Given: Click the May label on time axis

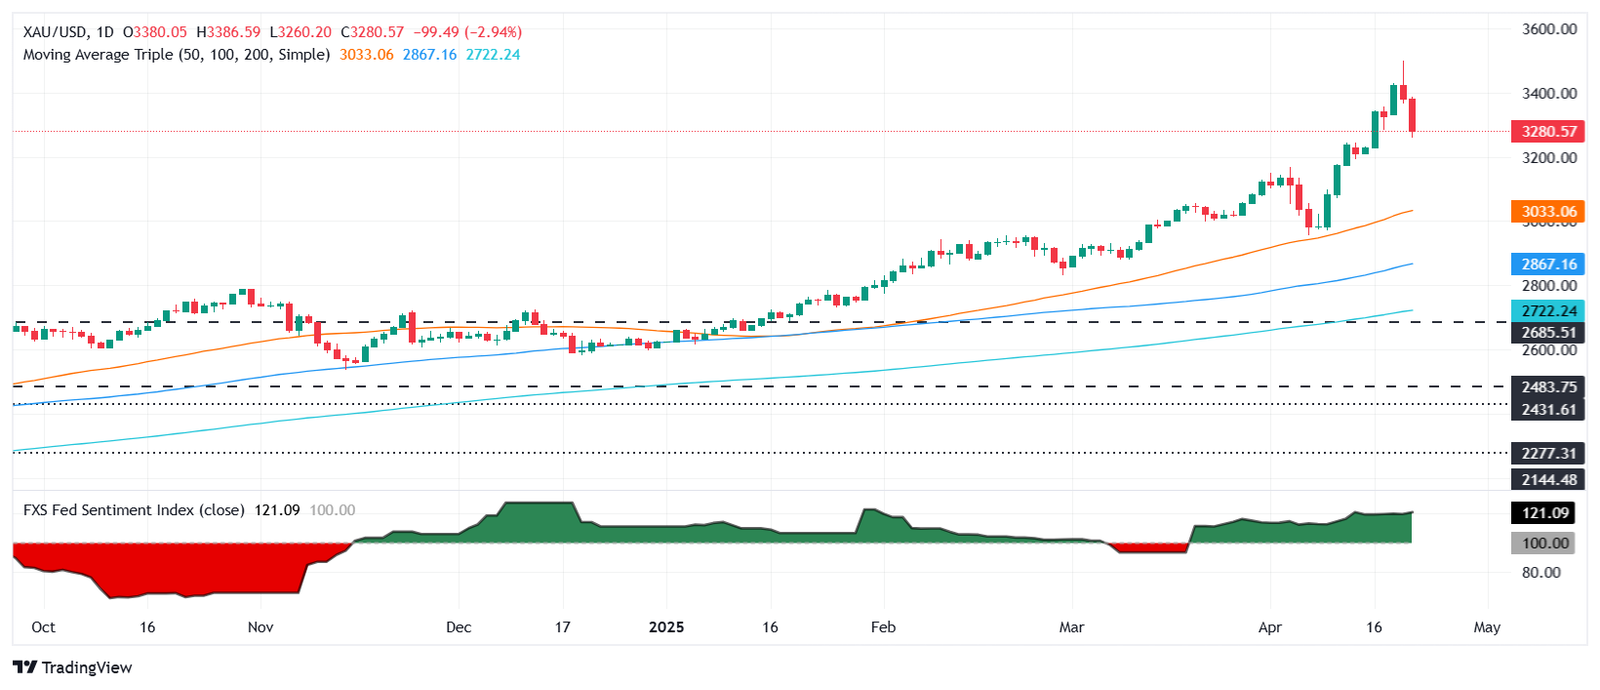Looking at the screenshot, I should pos(1487,627).
